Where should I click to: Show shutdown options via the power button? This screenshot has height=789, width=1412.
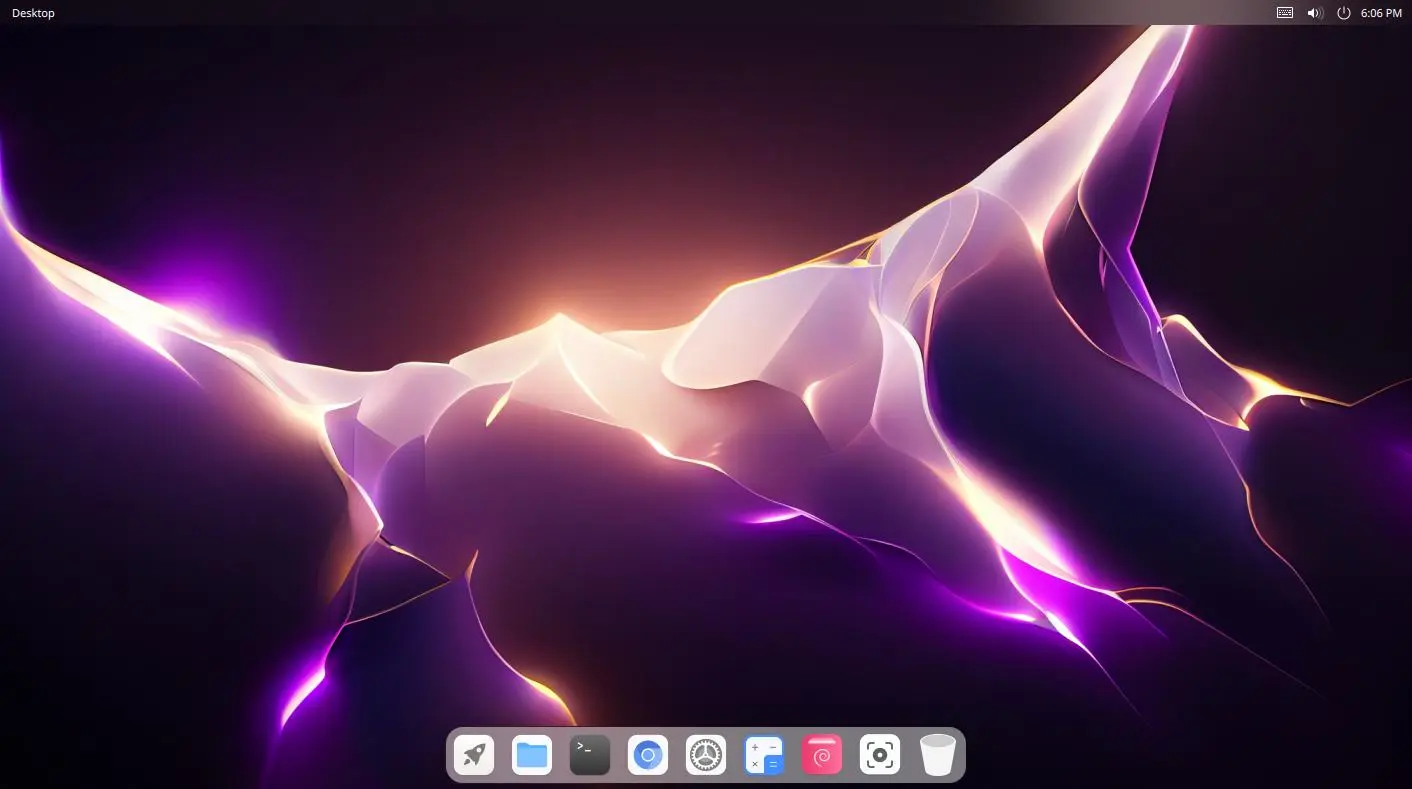1344,13
